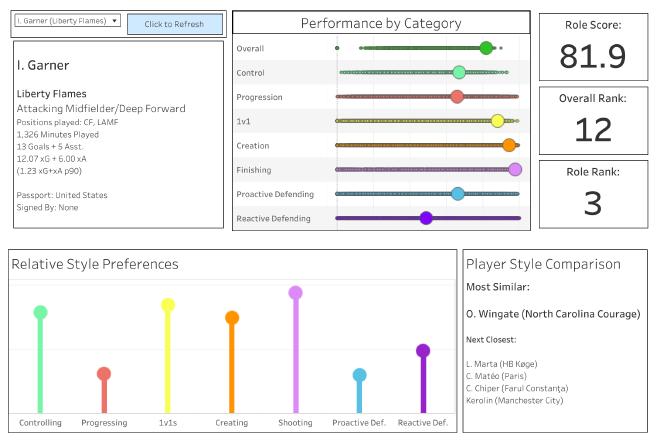
Task: Click the Reactive Def. lollipop marker
Action: tap(423, 350)
